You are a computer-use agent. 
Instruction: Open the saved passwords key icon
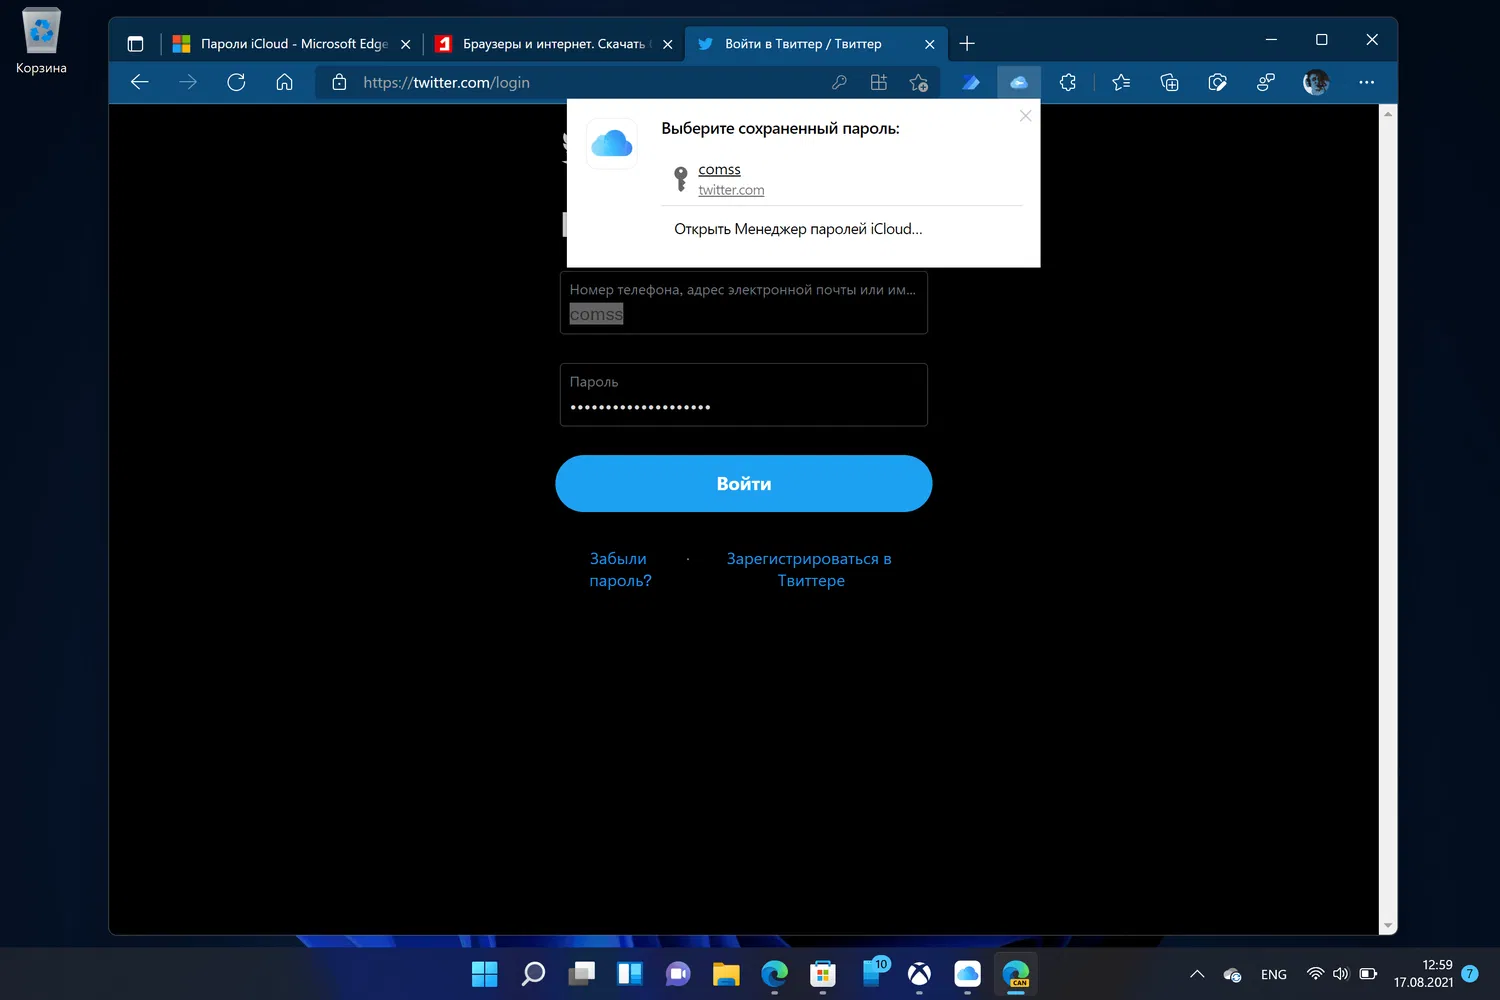coord(839,82)
